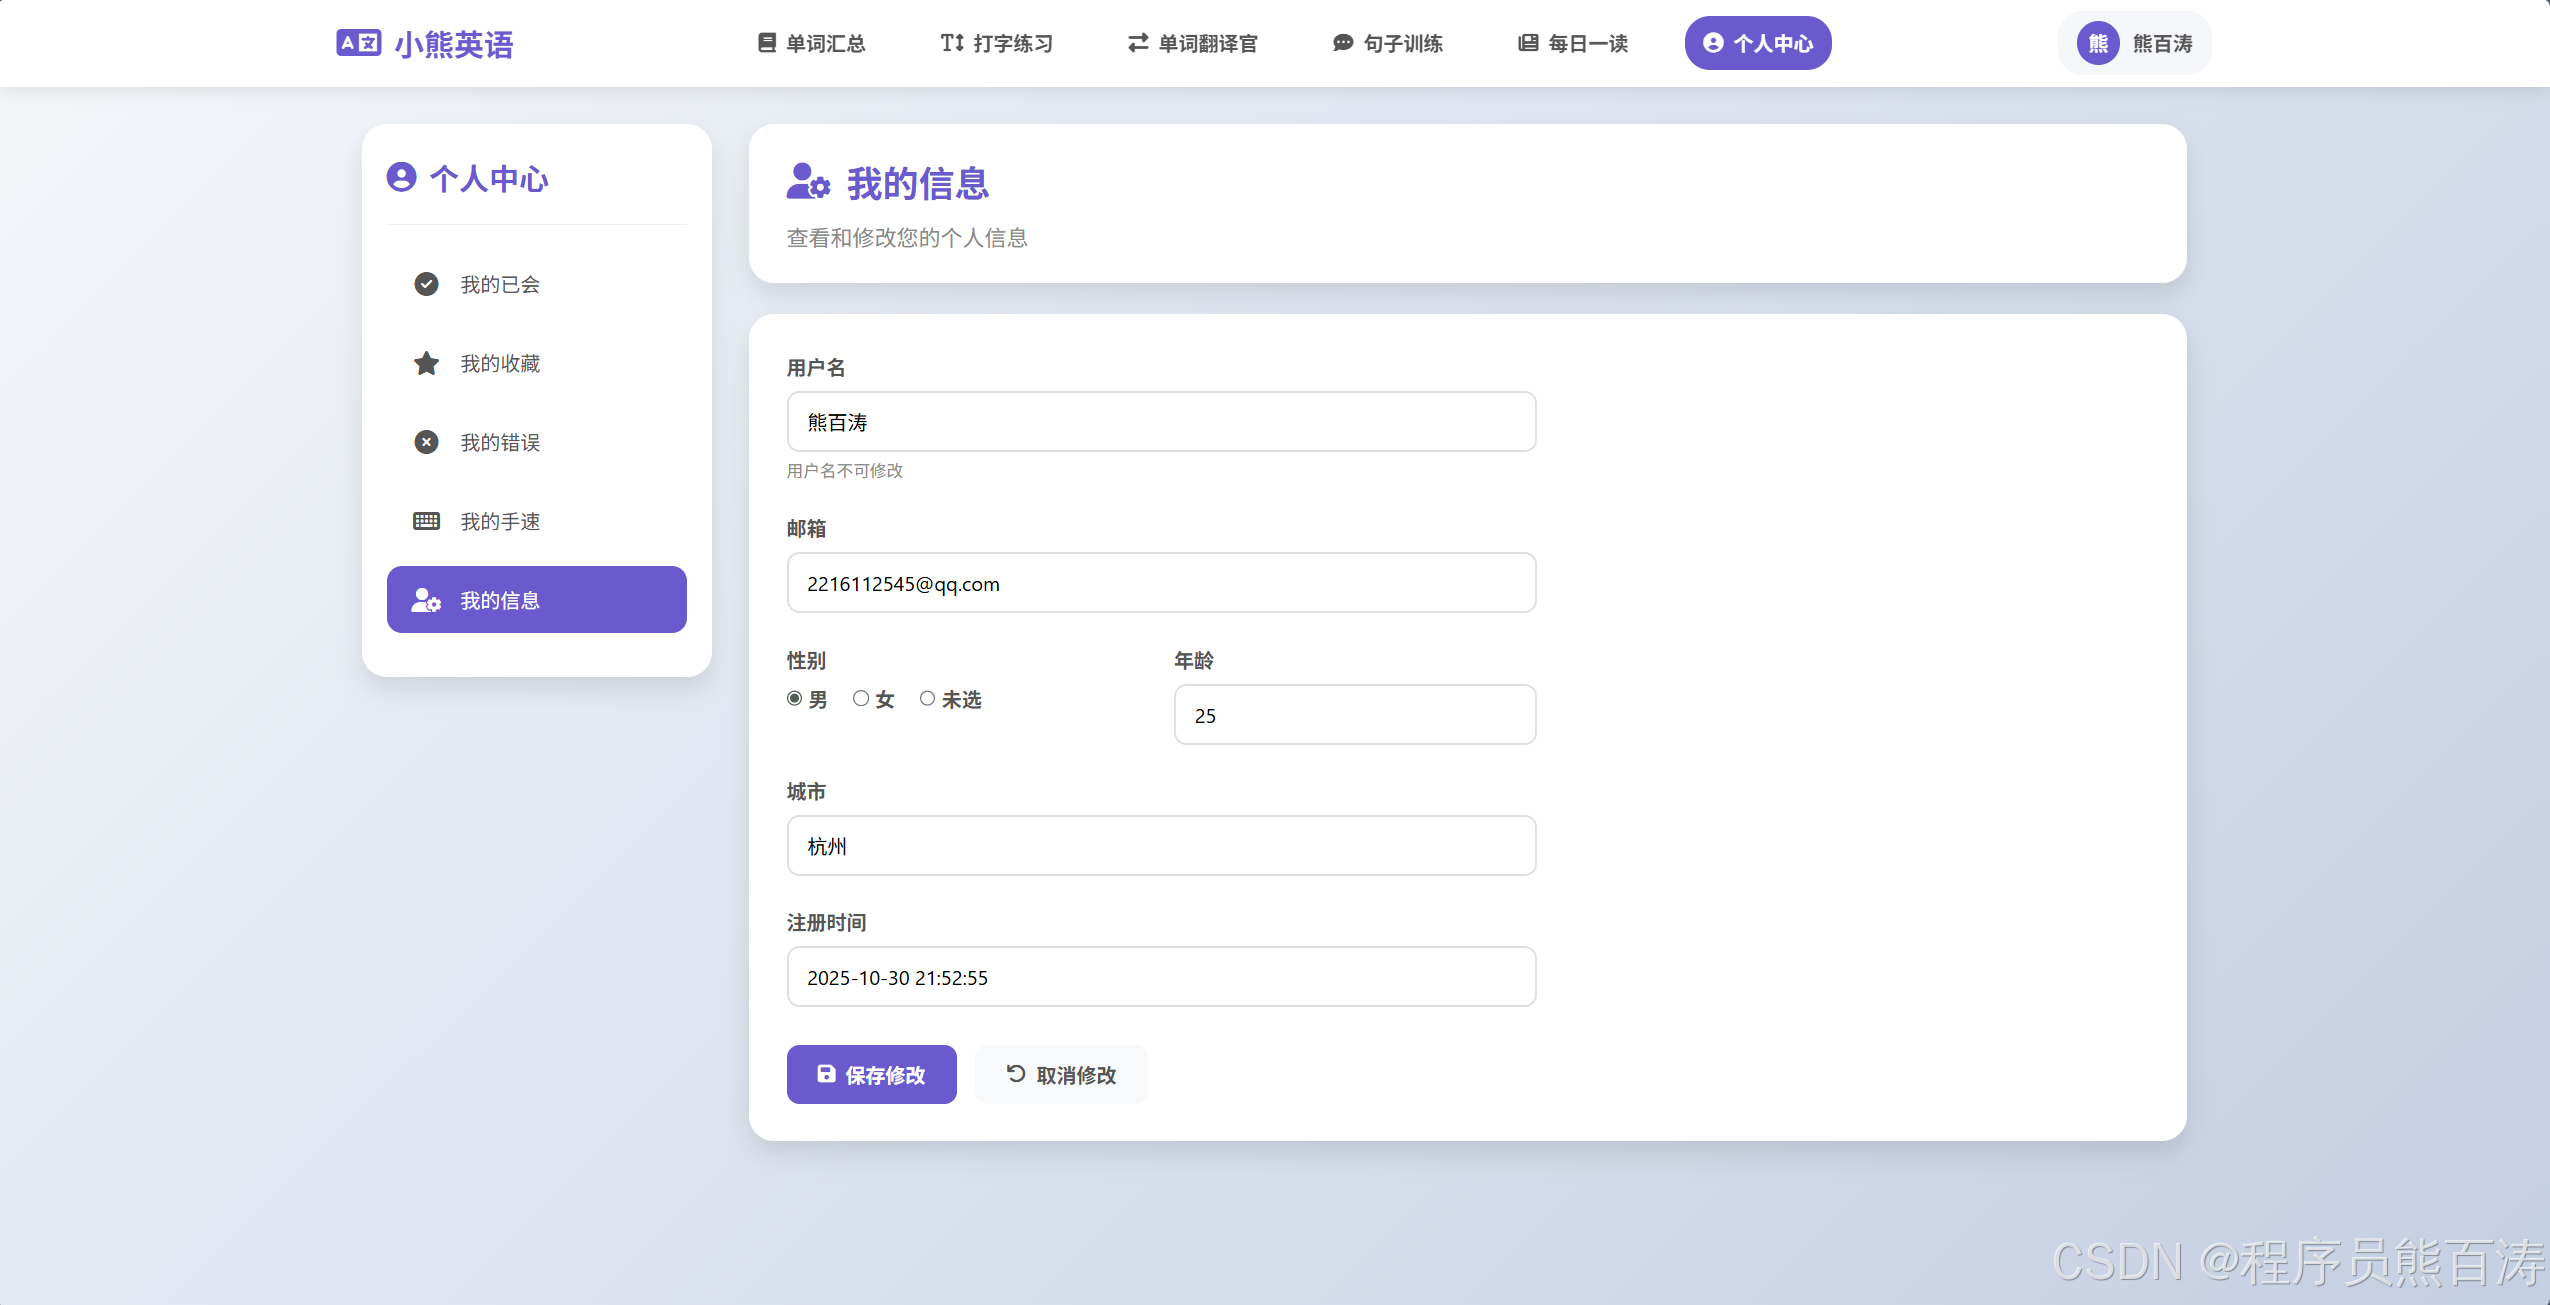Open 我的手速 in the sidebar
Image resolution: width=2550 pixels, height=1305 pixels.
pos(536,521)
